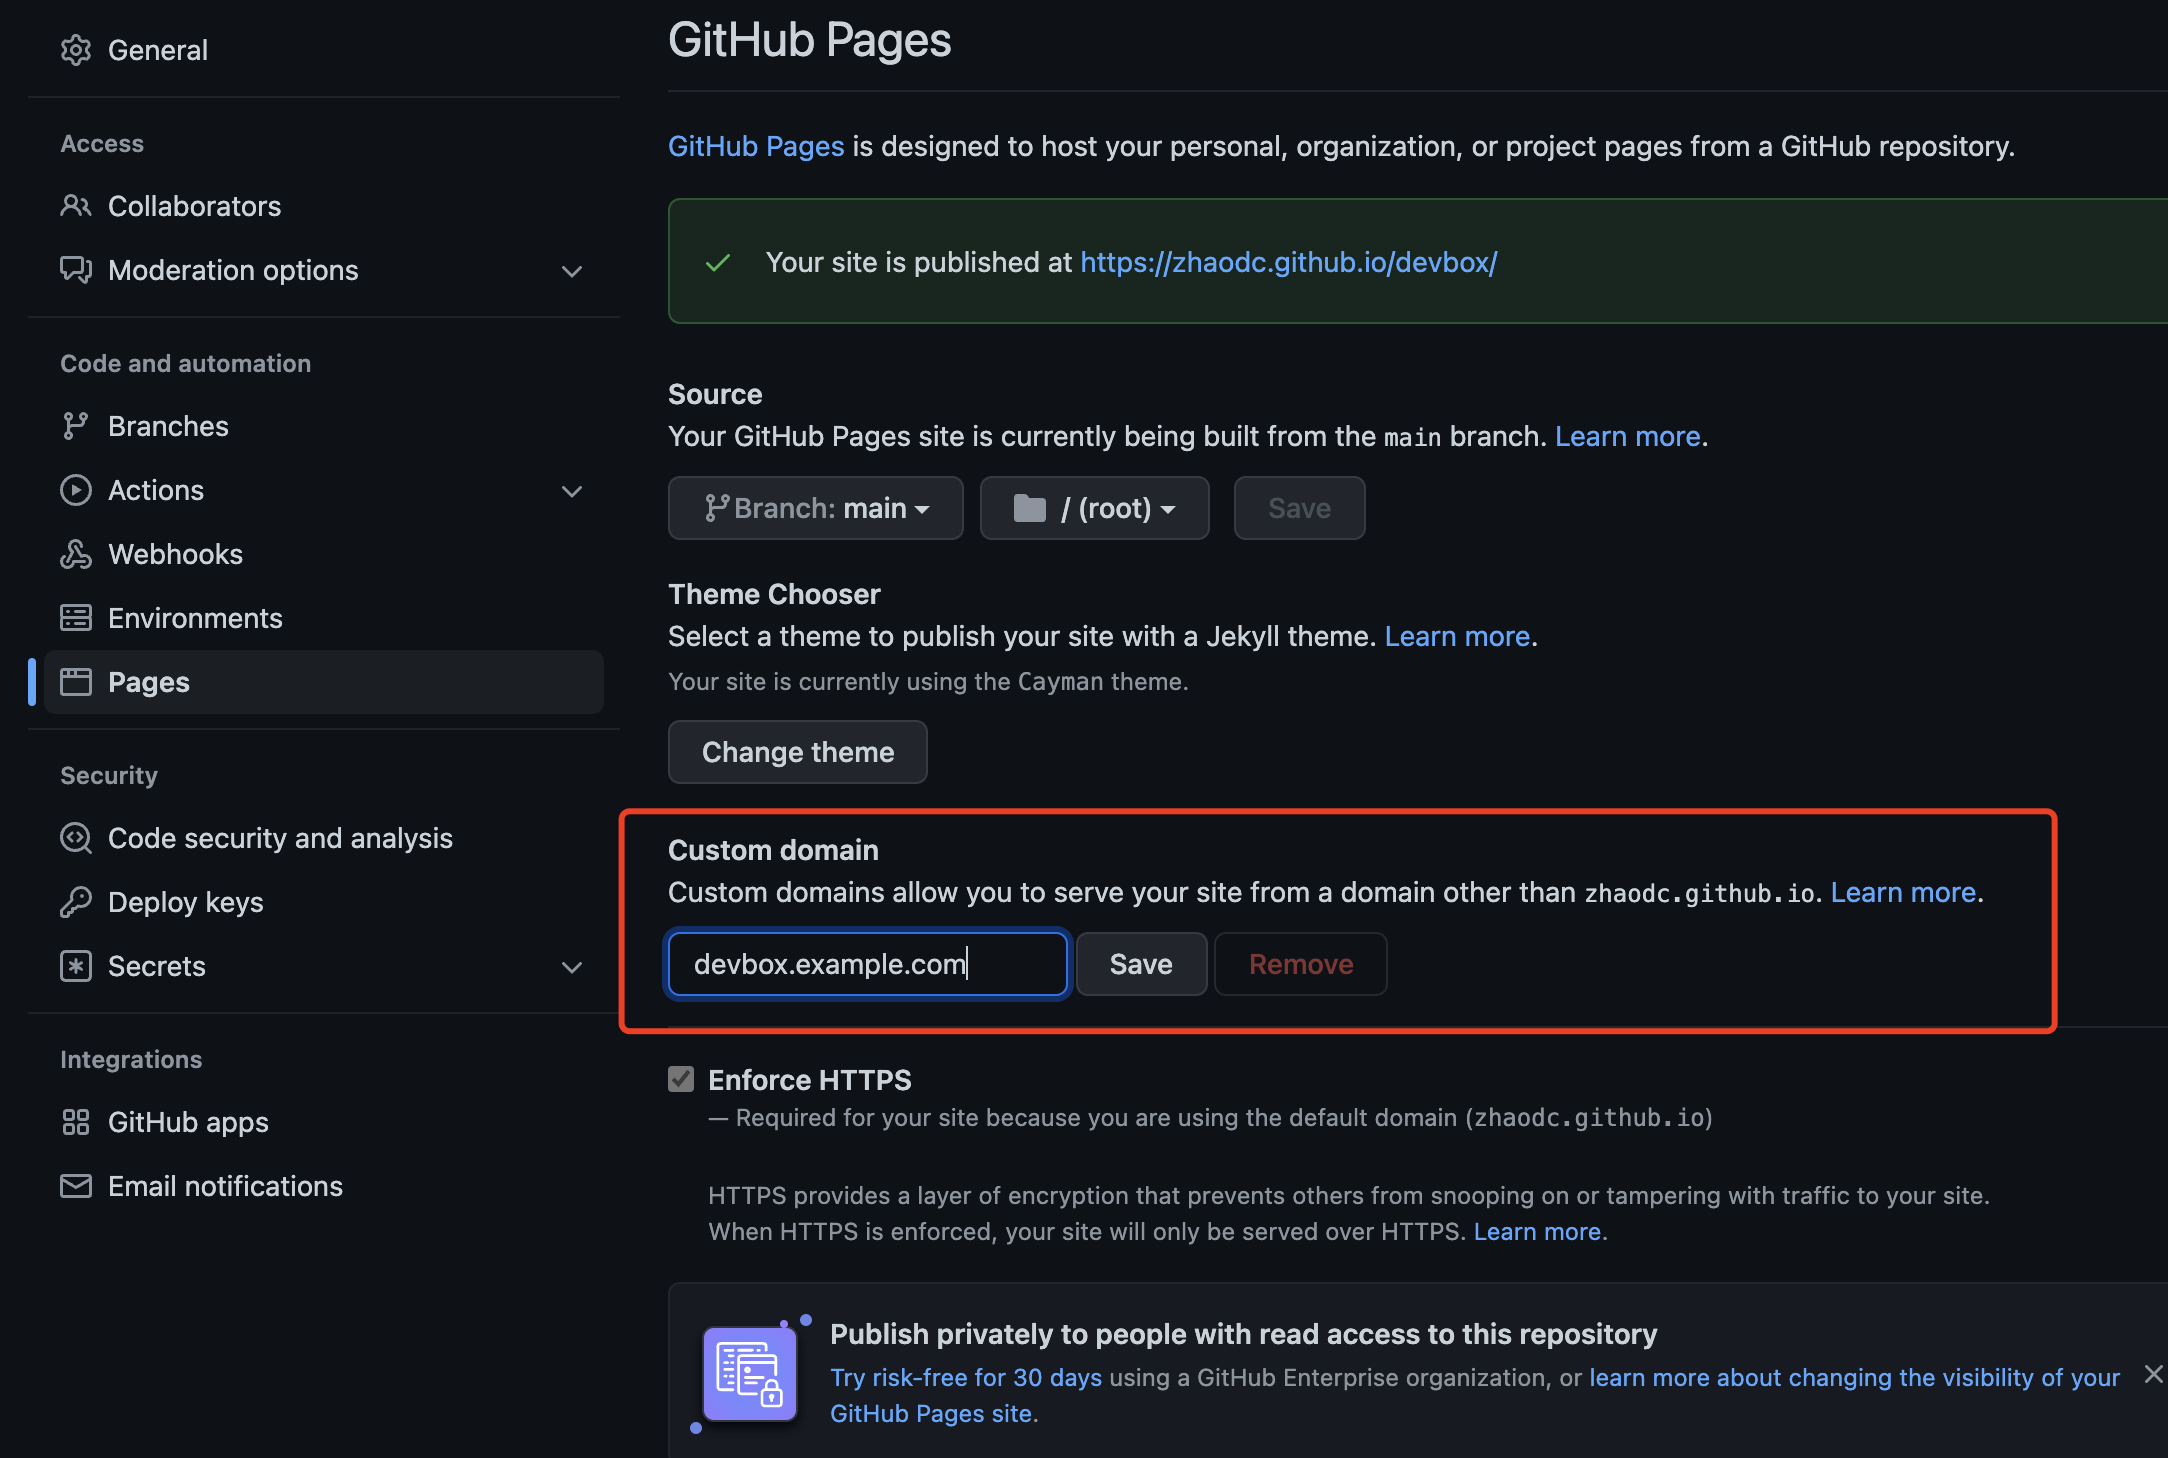Click Learn more about HTTPS
Viewport: 2168px width, 1458px height.
(x=1538, y=1231)
